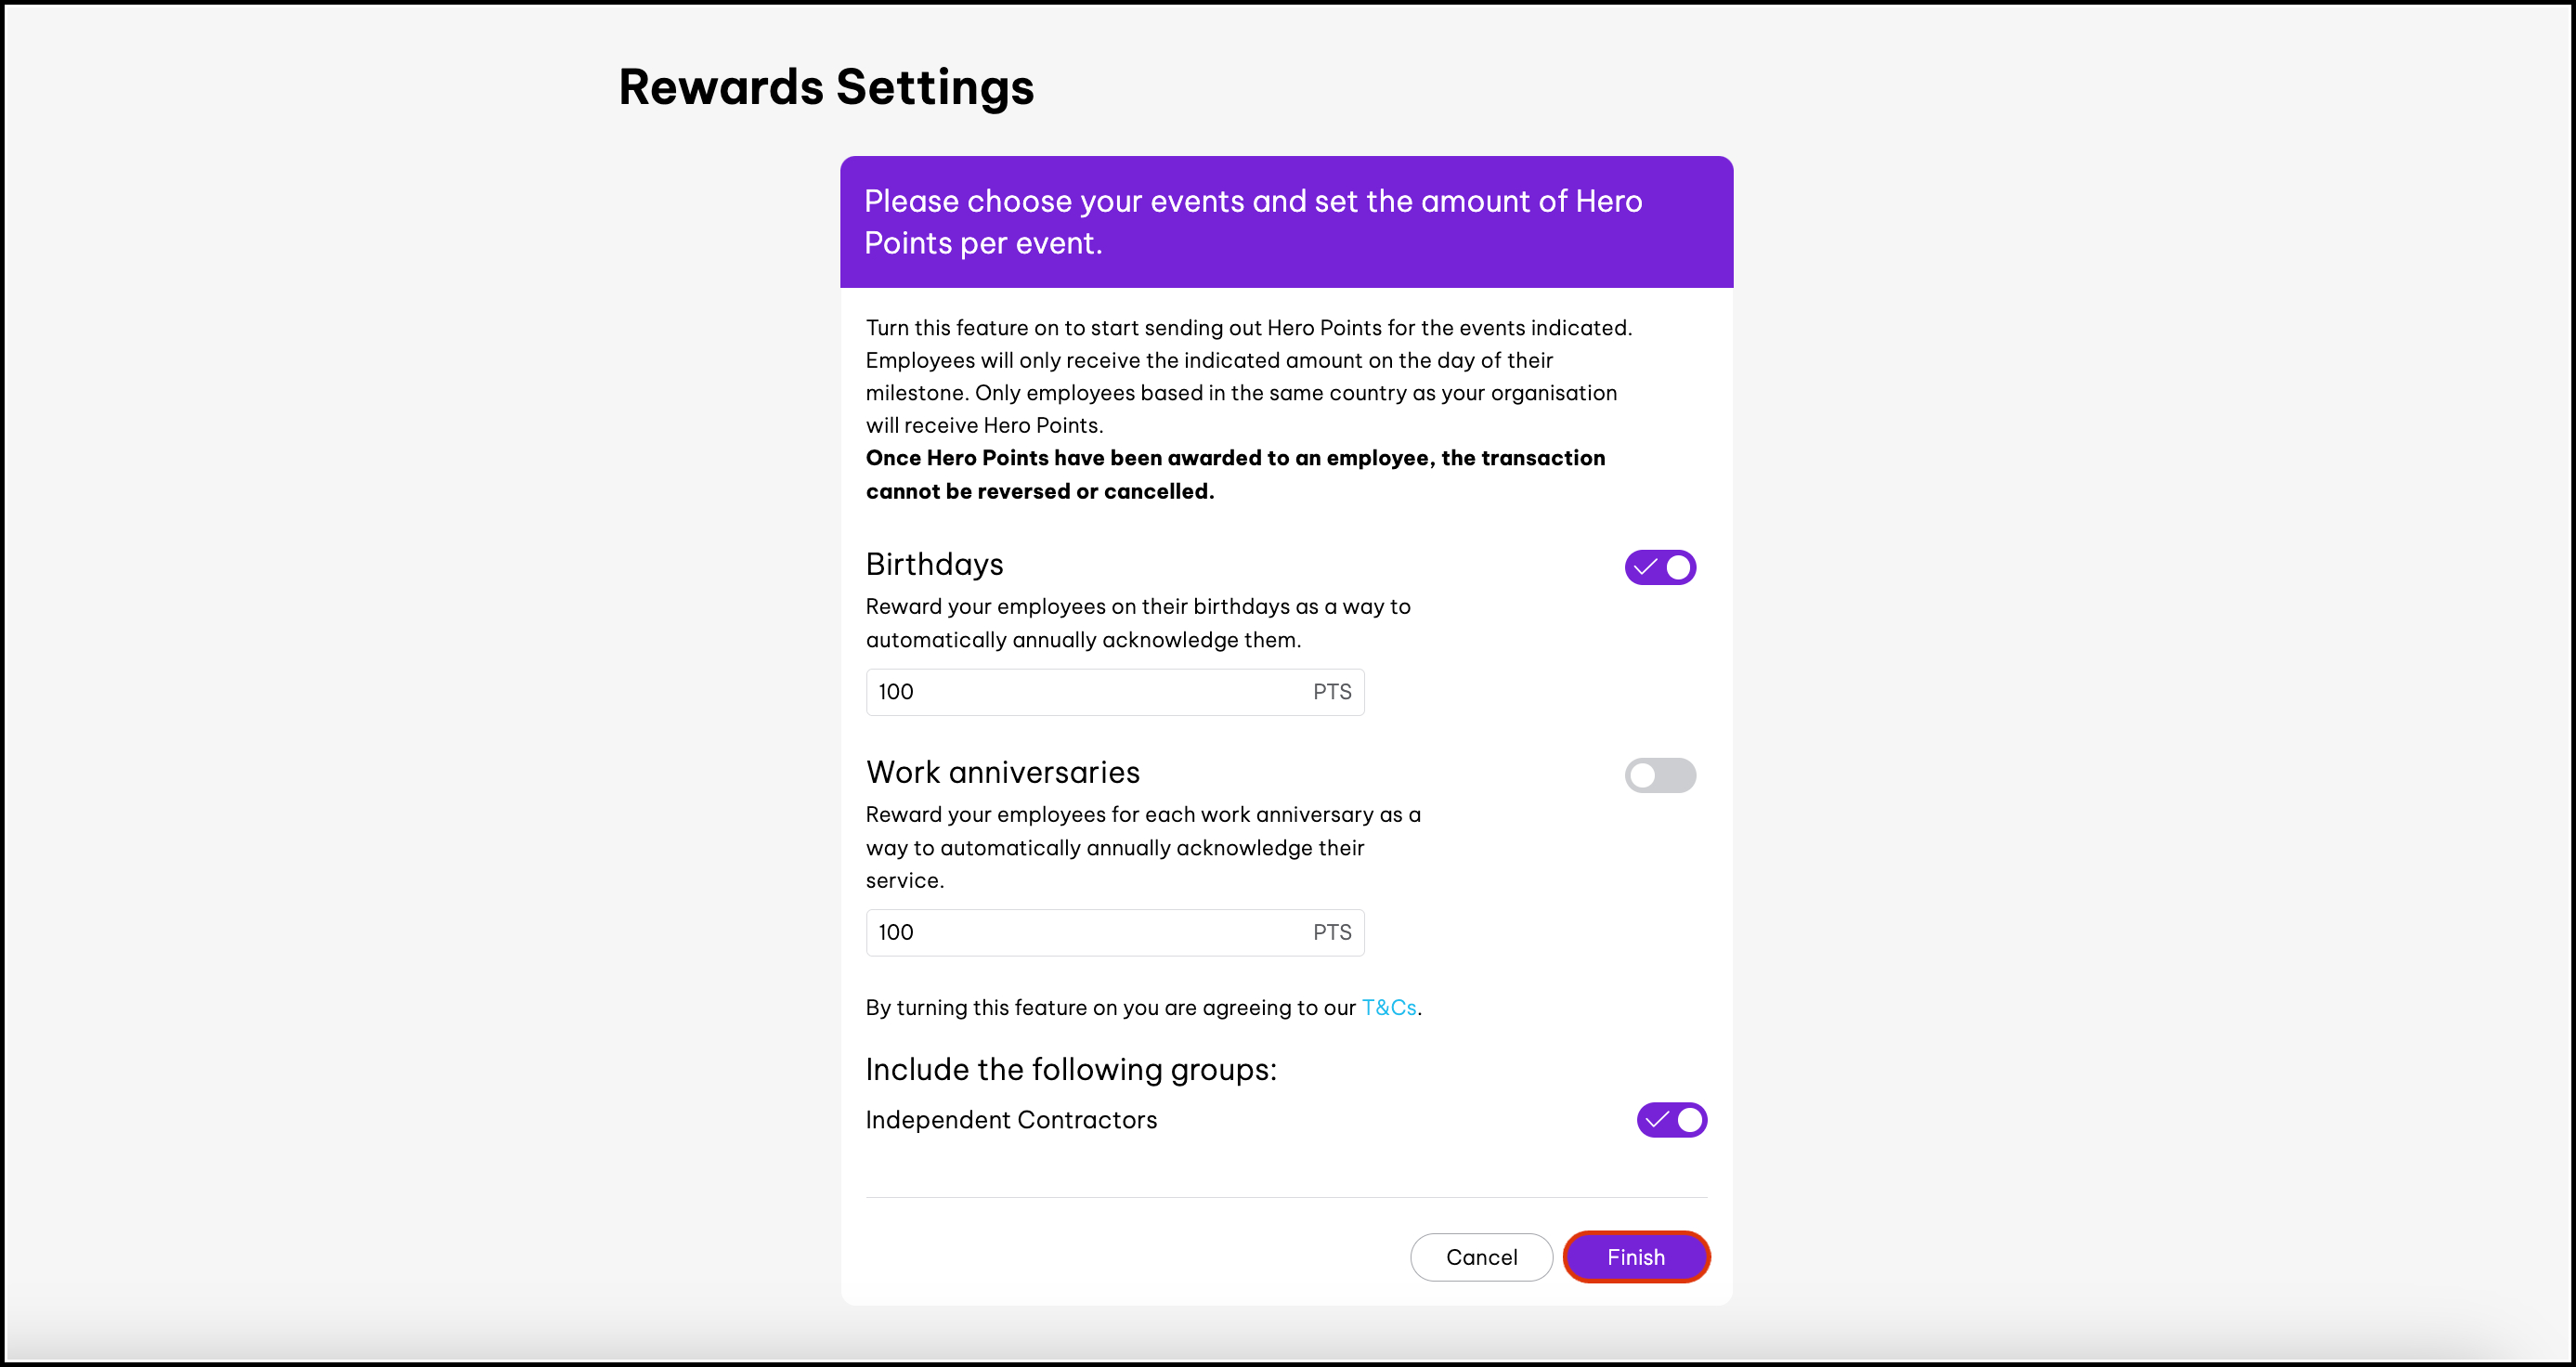
Task: Enable the Work anniversaries toggle
Action: point(1659,775)
